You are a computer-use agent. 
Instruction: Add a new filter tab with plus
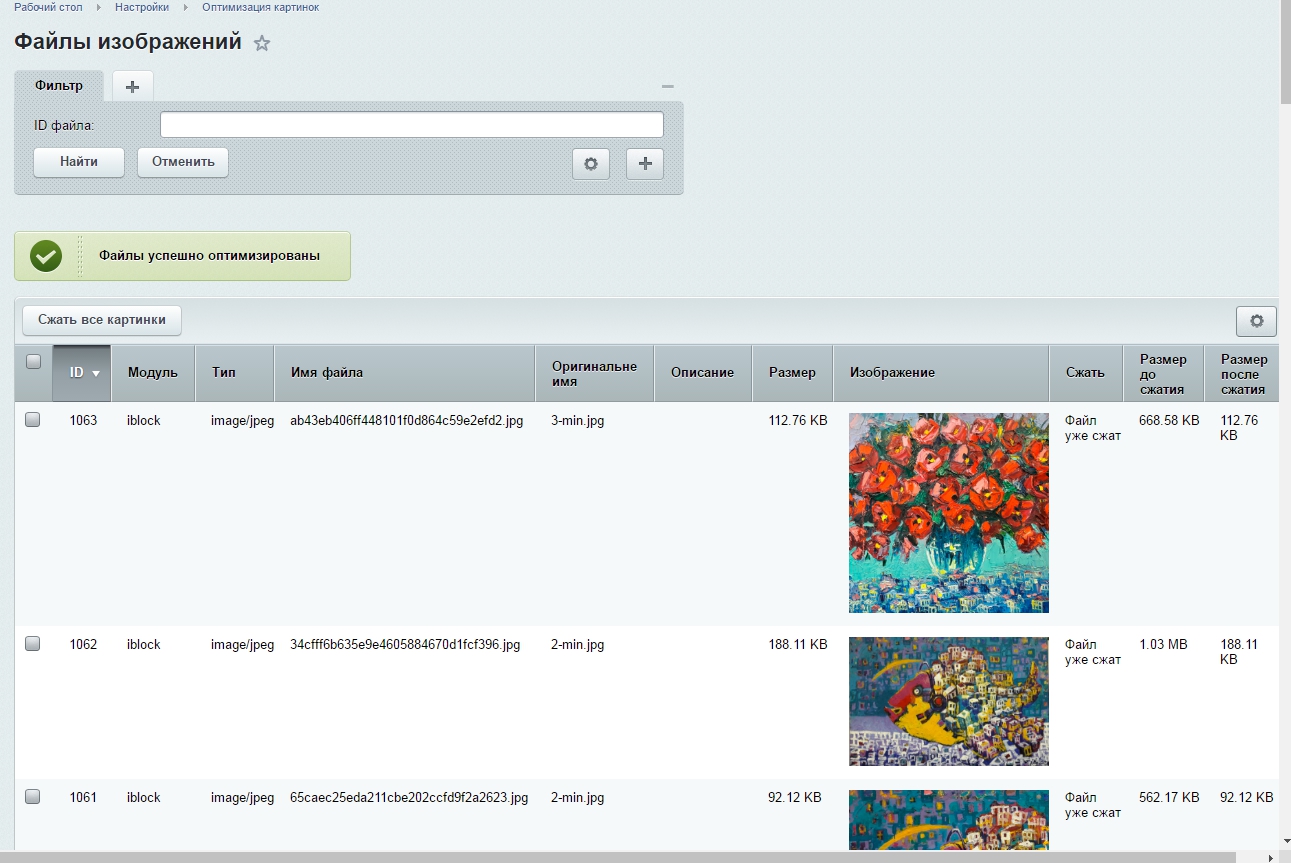click(x=132, y=86)
